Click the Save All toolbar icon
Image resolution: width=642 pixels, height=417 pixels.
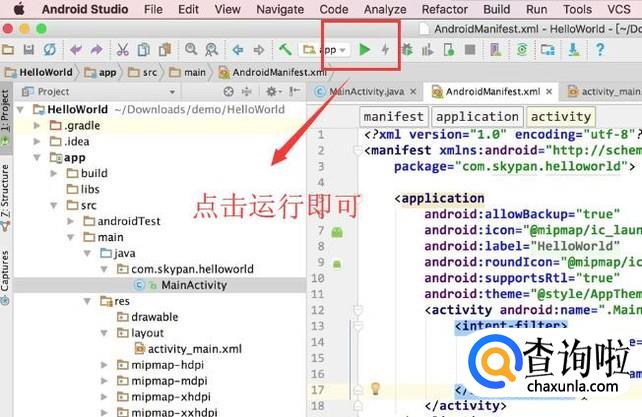[28, 50]
